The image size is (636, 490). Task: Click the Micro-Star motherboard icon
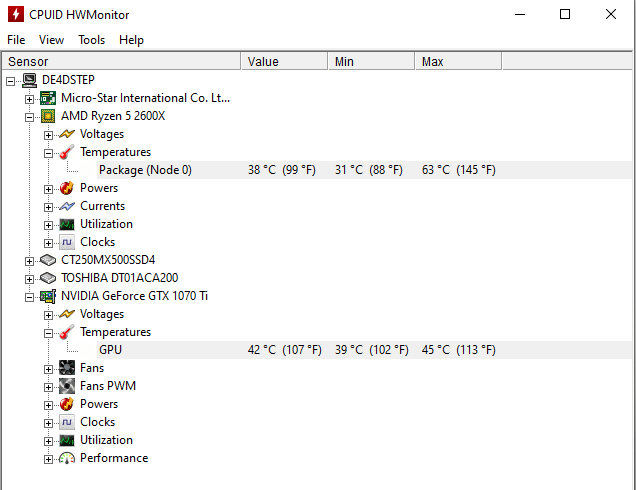pyautogui.click(x=48, y=98)
